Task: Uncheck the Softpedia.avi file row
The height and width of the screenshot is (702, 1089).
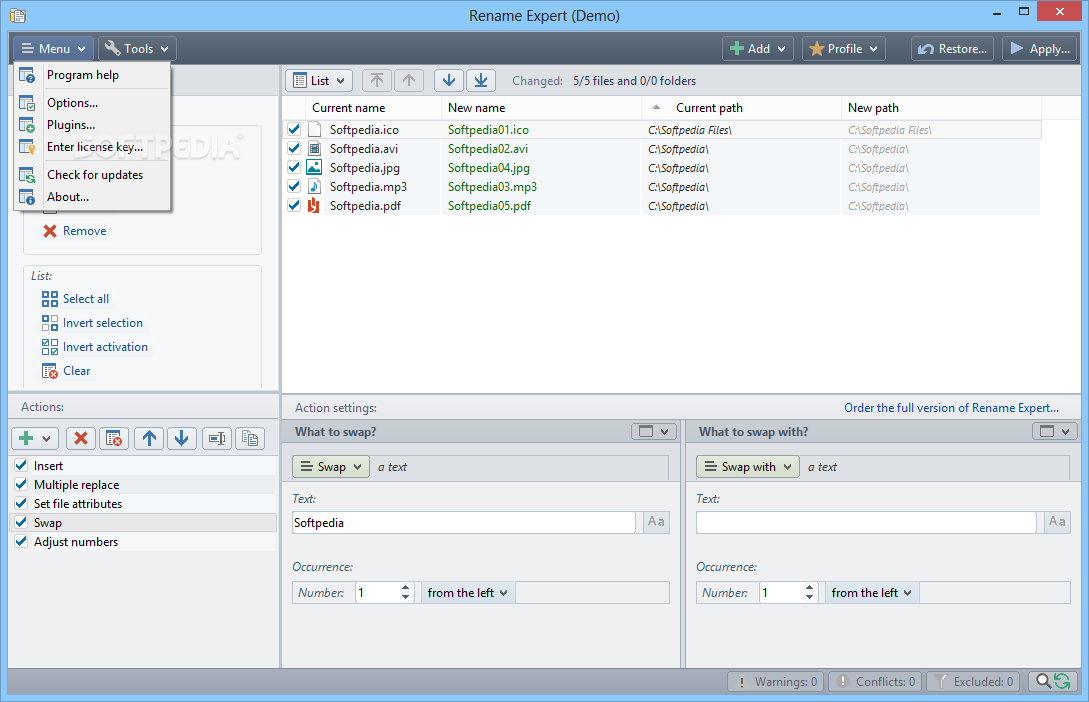Action: (294, 149)
